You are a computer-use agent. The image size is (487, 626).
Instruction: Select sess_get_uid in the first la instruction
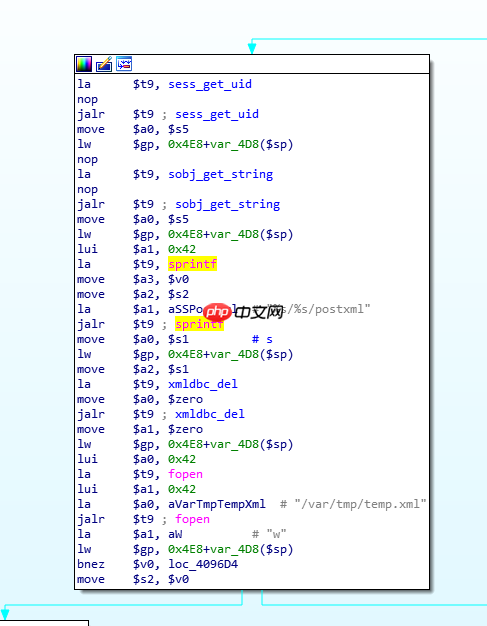210,84
